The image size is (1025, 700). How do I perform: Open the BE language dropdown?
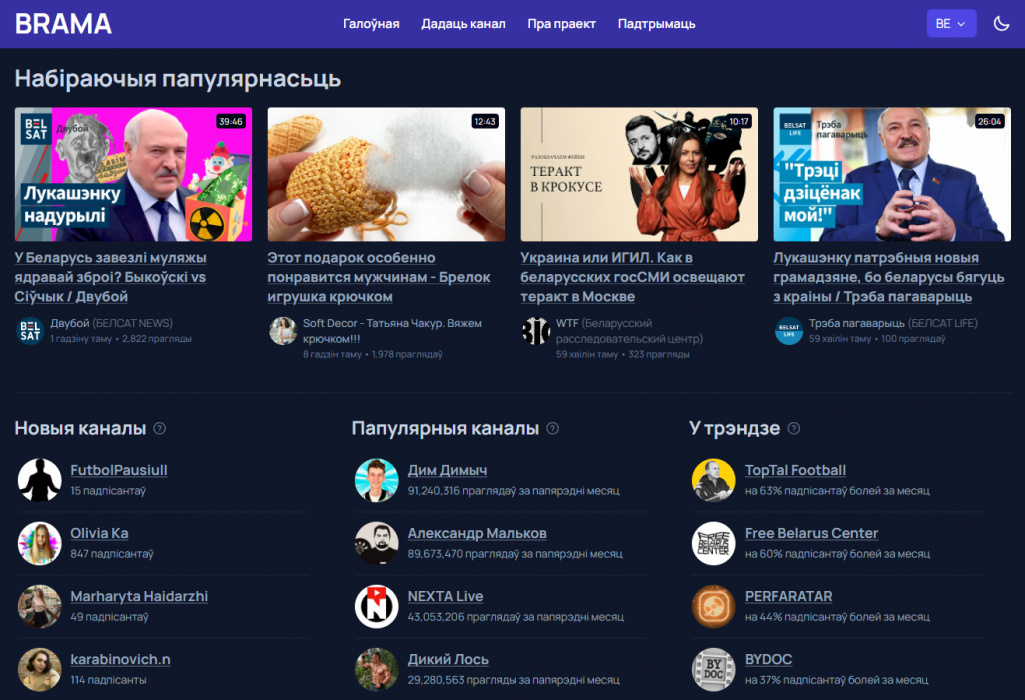coord(951,24)
